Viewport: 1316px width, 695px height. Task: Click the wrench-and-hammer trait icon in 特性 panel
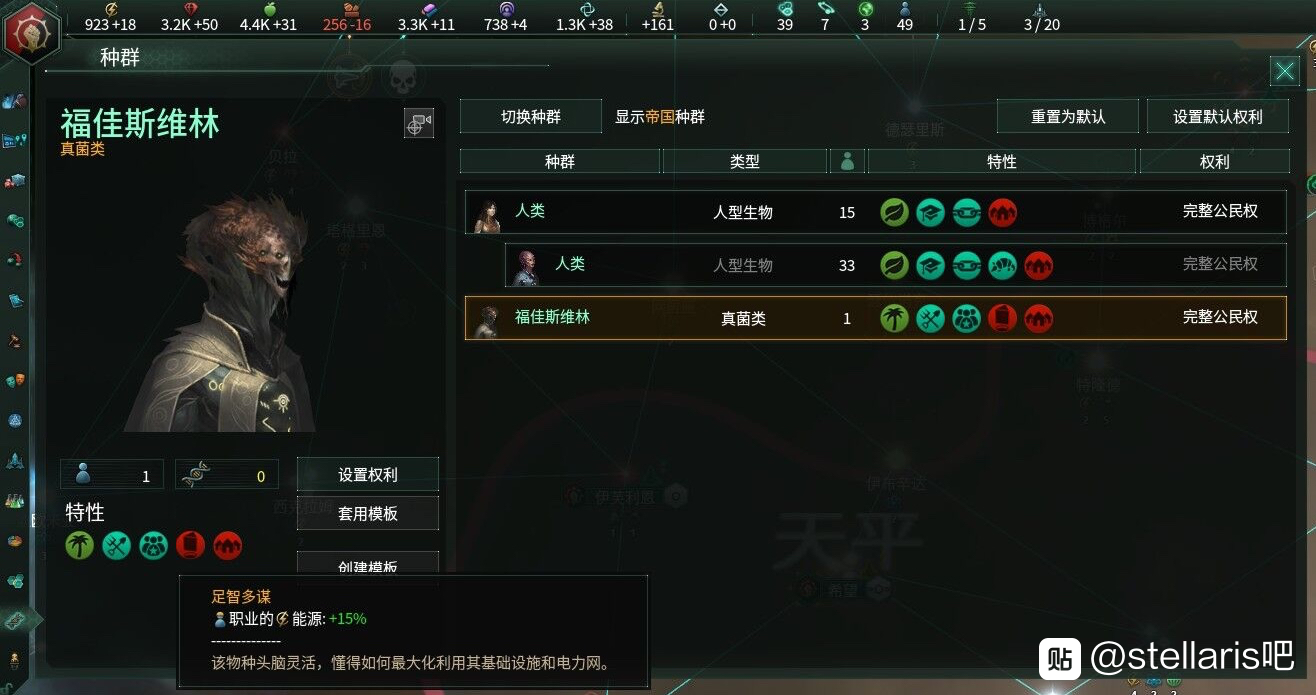[117, 545]
